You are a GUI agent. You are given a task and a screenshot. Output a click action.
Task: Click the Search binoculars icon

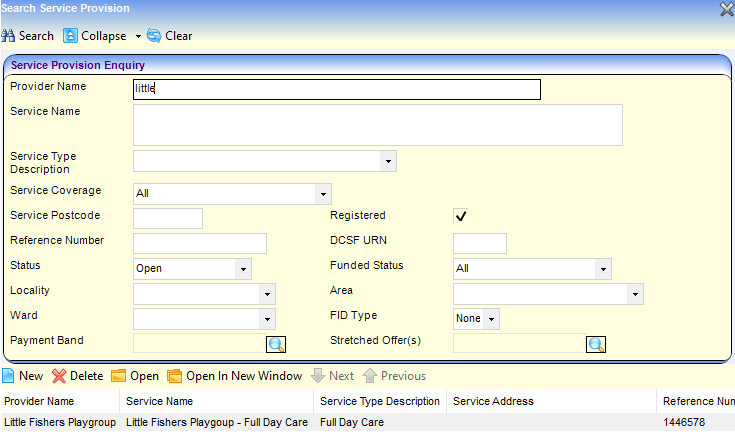tap(9, 36)
